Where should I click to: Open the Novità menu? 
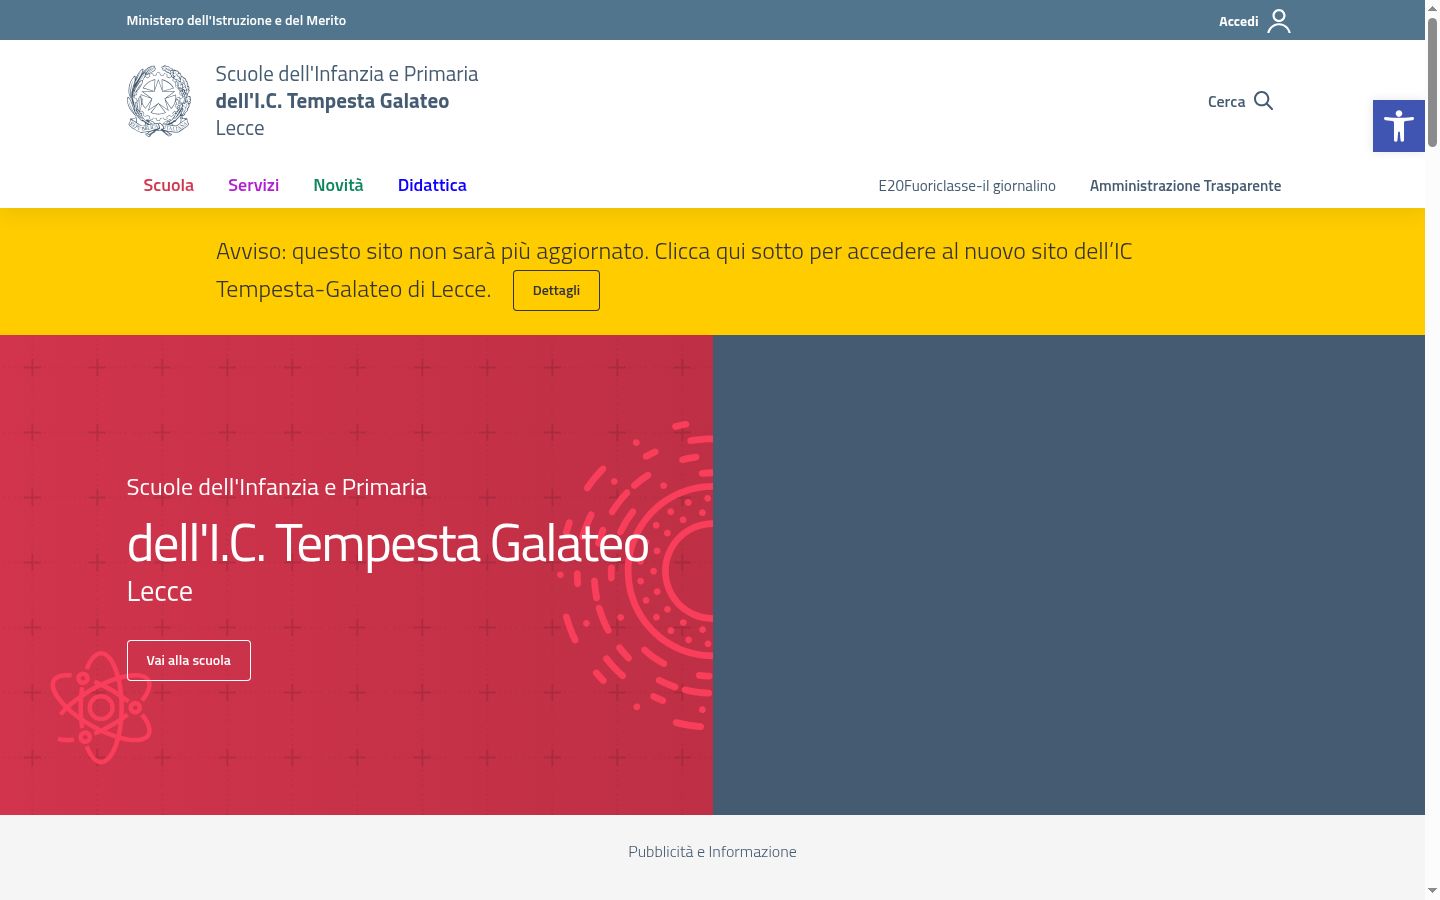[338, 185]
